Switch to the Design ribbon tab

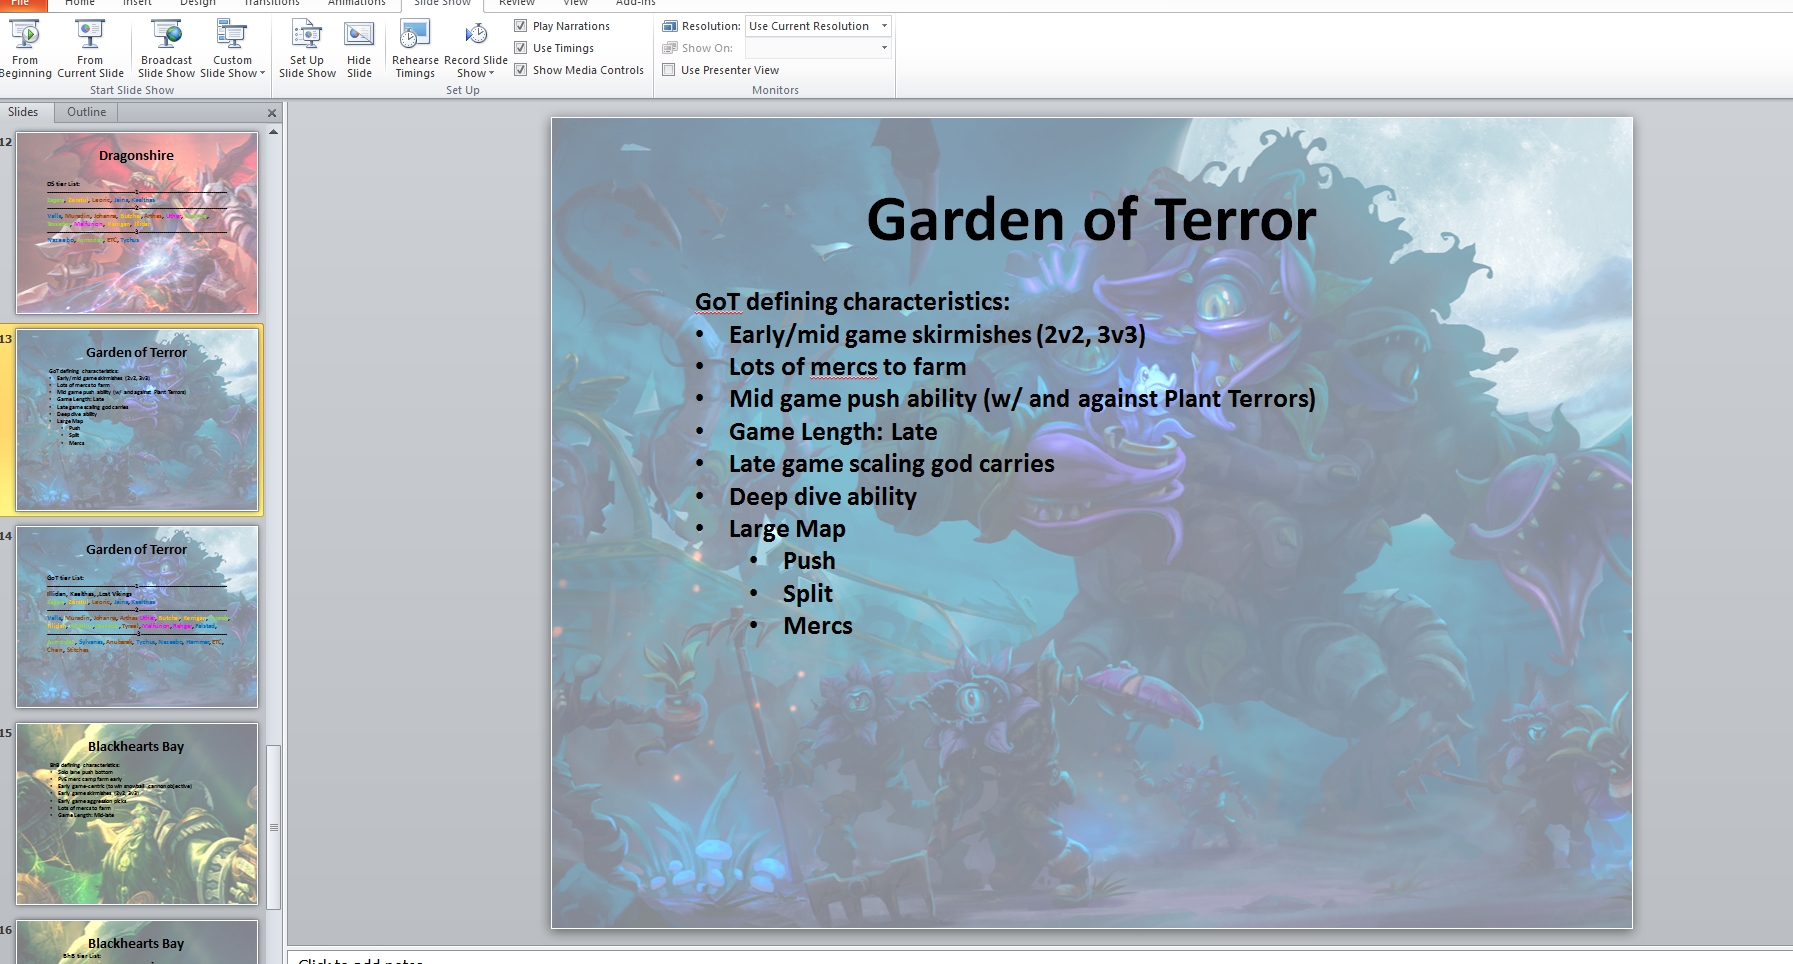coord(197,4)
